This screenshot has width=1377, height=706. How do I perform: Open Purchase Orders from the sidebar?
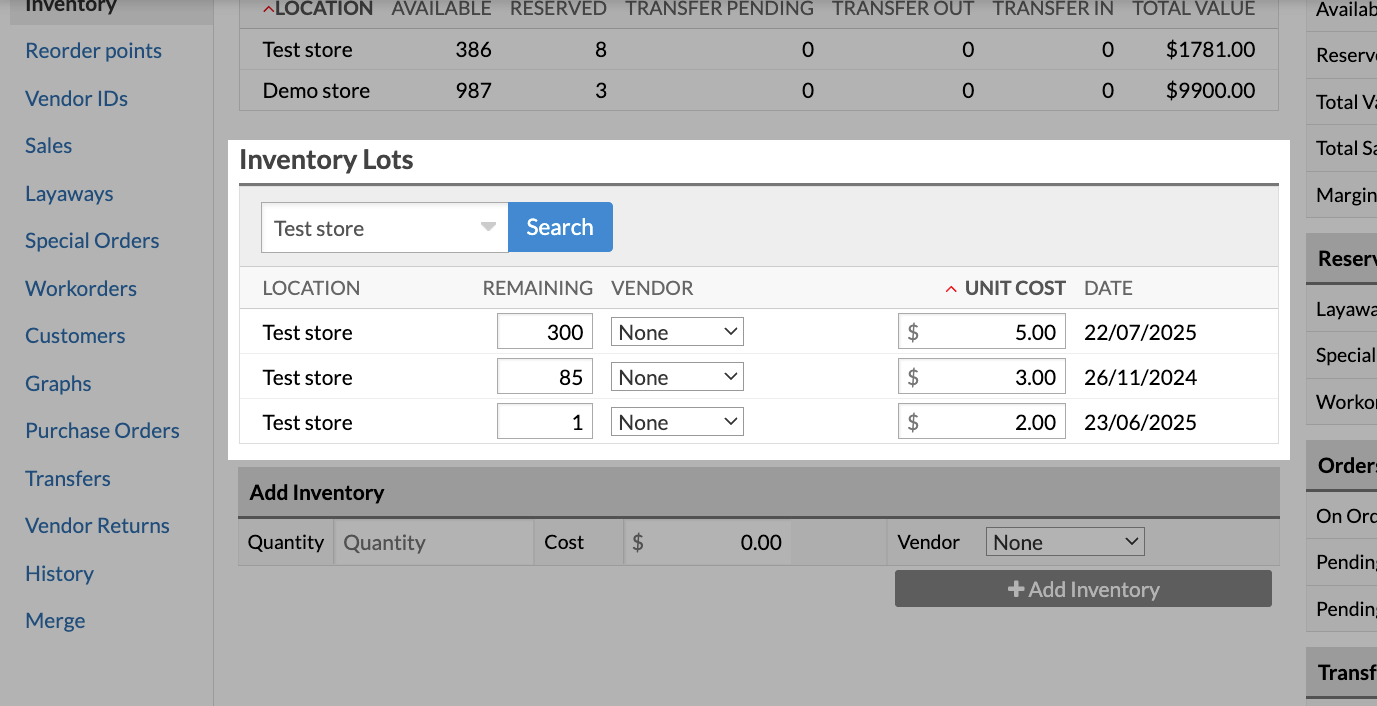pos(102,431)
